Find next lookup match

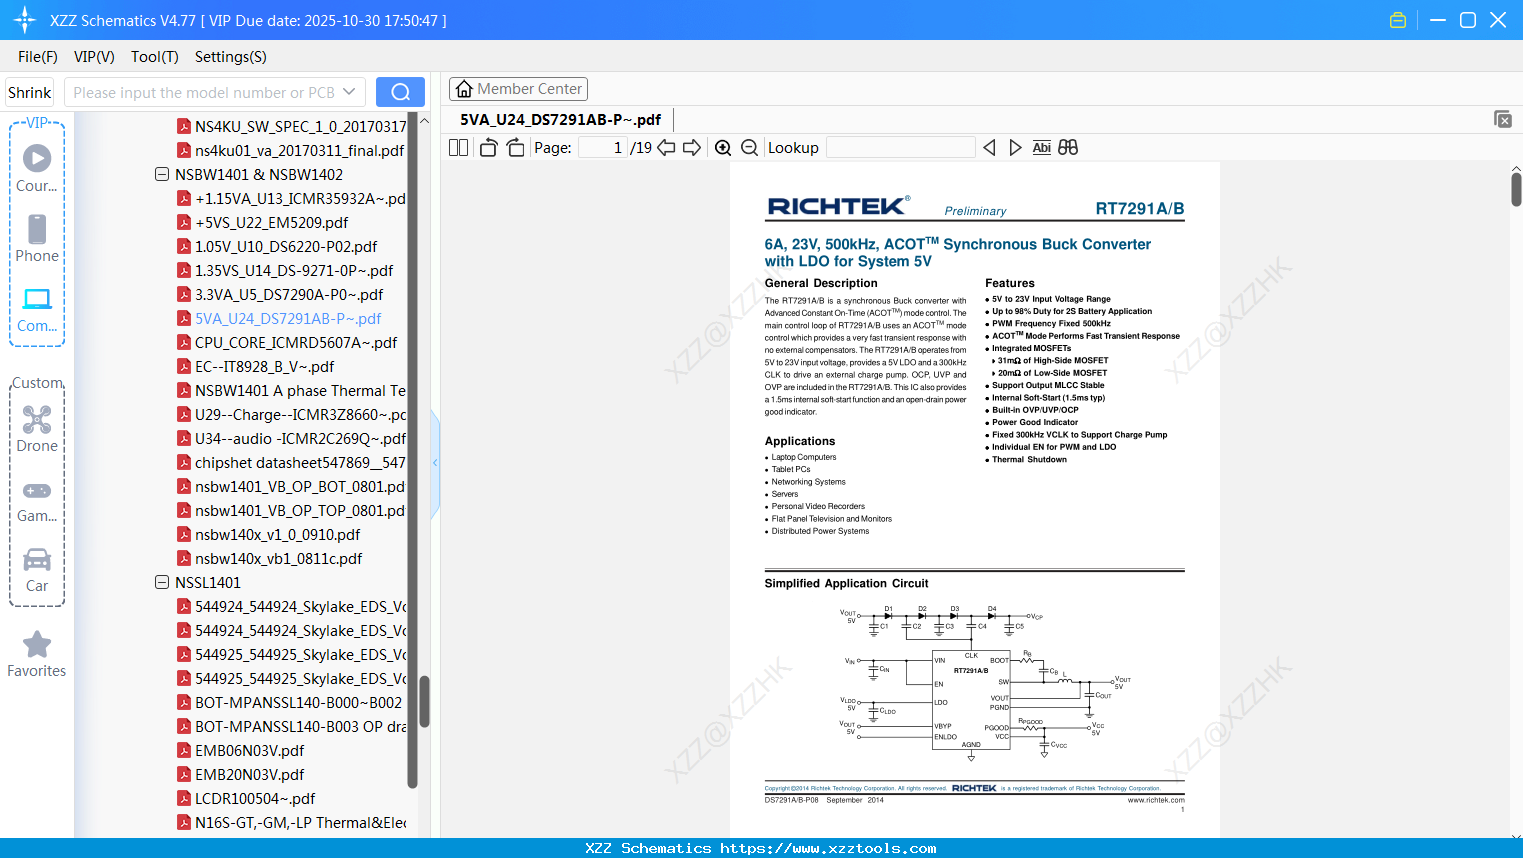[x=1015, y=148]
